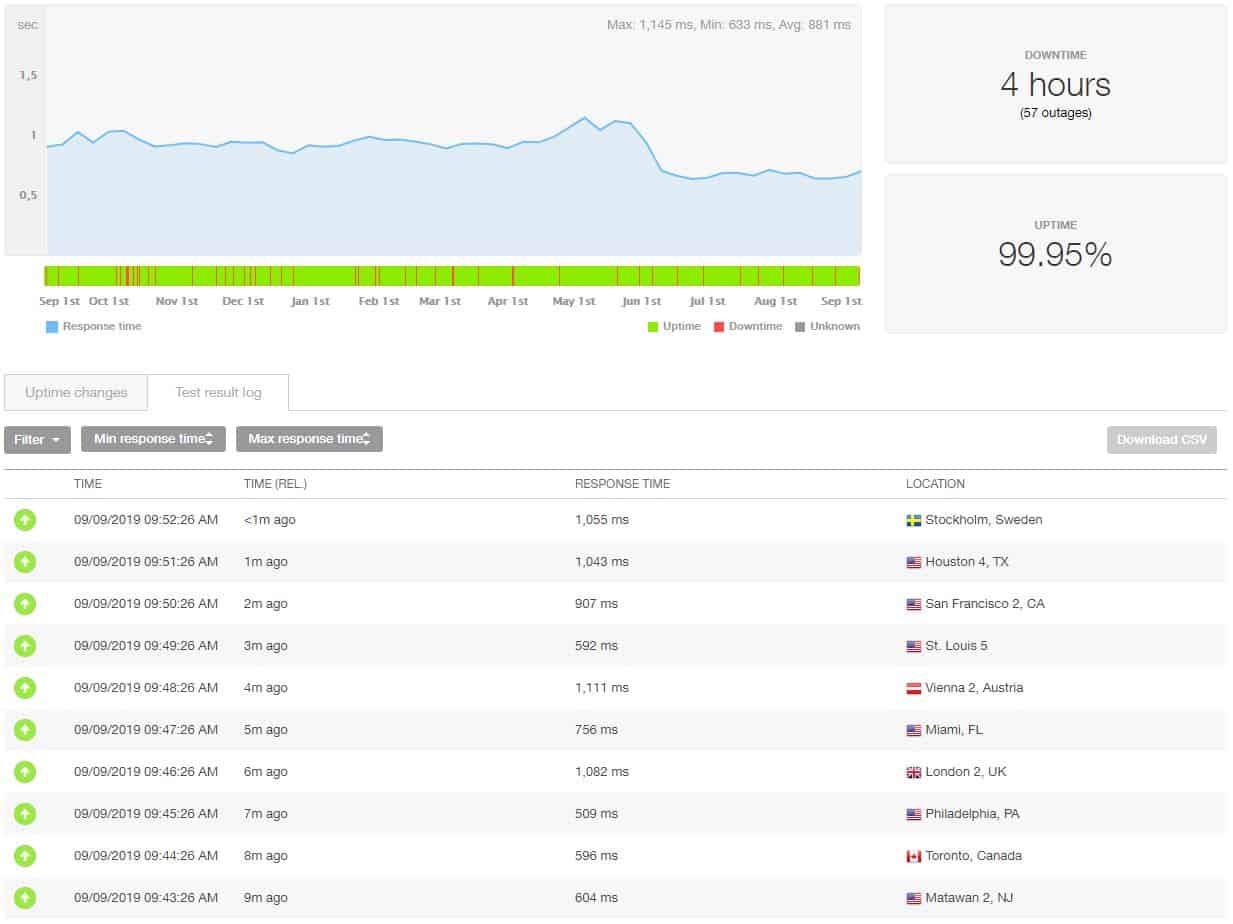The height and width of the screenshot is (924, 1233).
Task: Click the 1,082 ms response value
Action: pos(602,772)
